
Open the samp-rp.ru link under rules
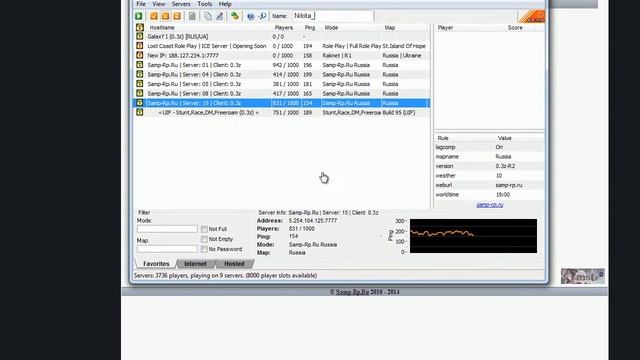[x=489, y=205]
